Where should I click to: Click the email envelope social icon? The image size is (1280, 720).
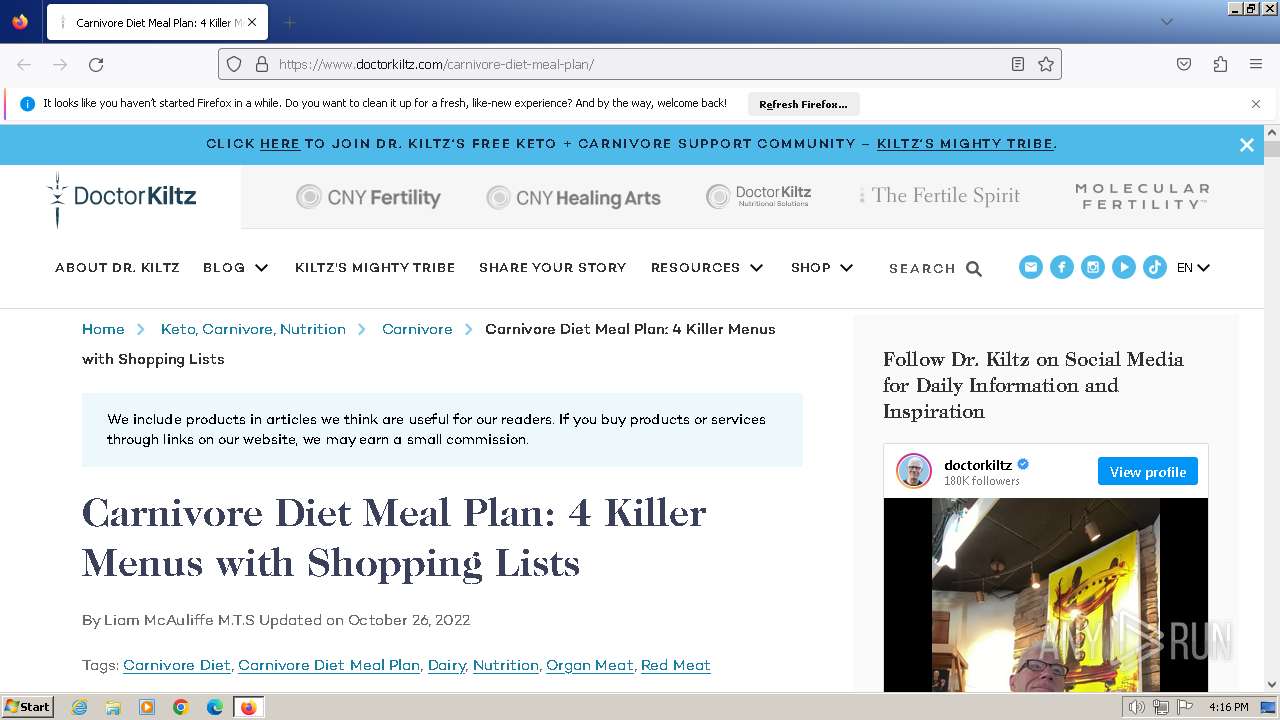[1031, 267]
